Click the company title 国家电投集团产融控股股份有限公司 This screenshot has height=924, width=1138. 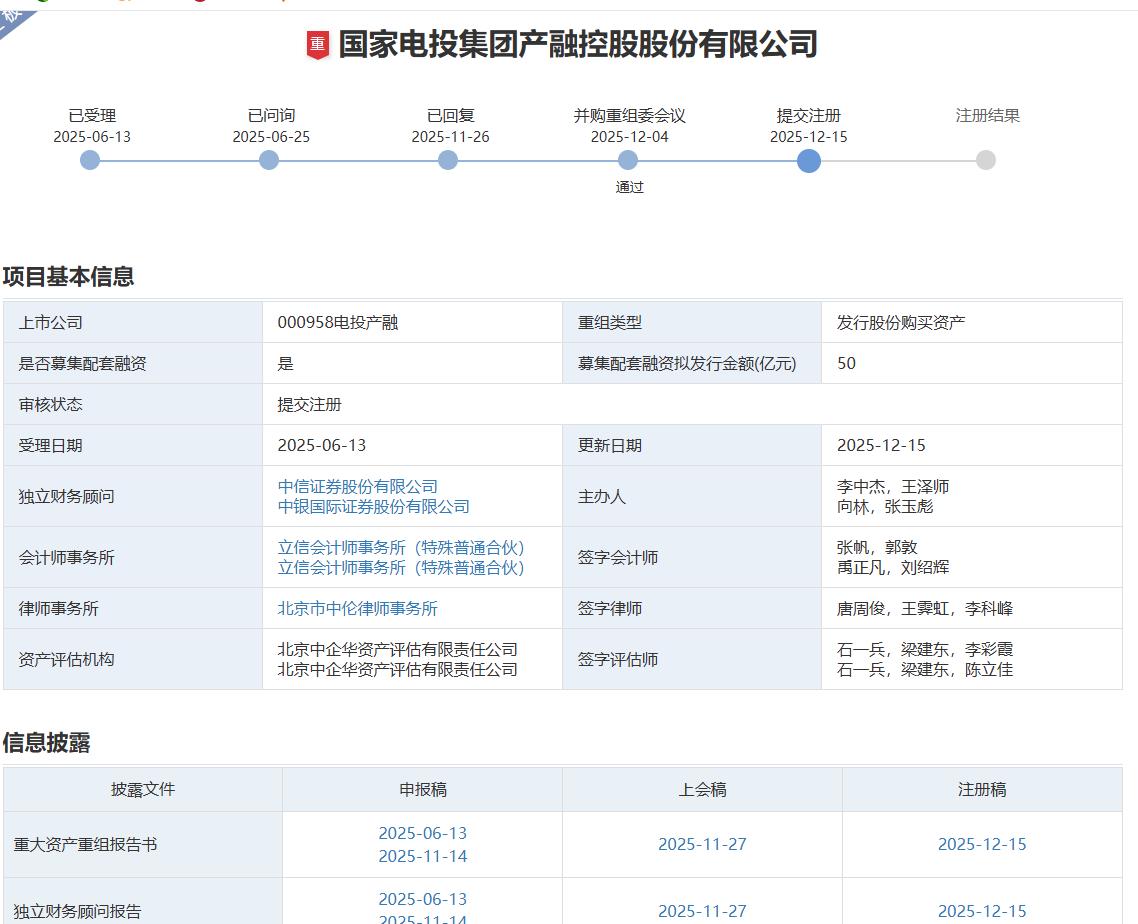click(x=578, y=44)
